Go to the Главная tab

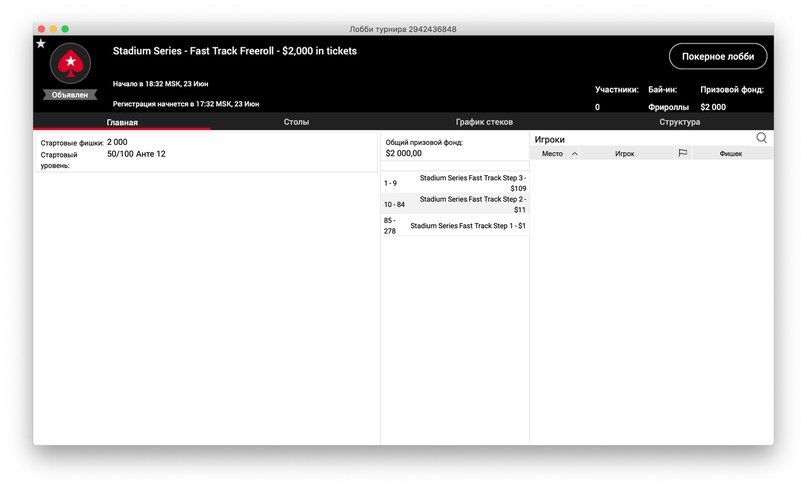point(122,122)
